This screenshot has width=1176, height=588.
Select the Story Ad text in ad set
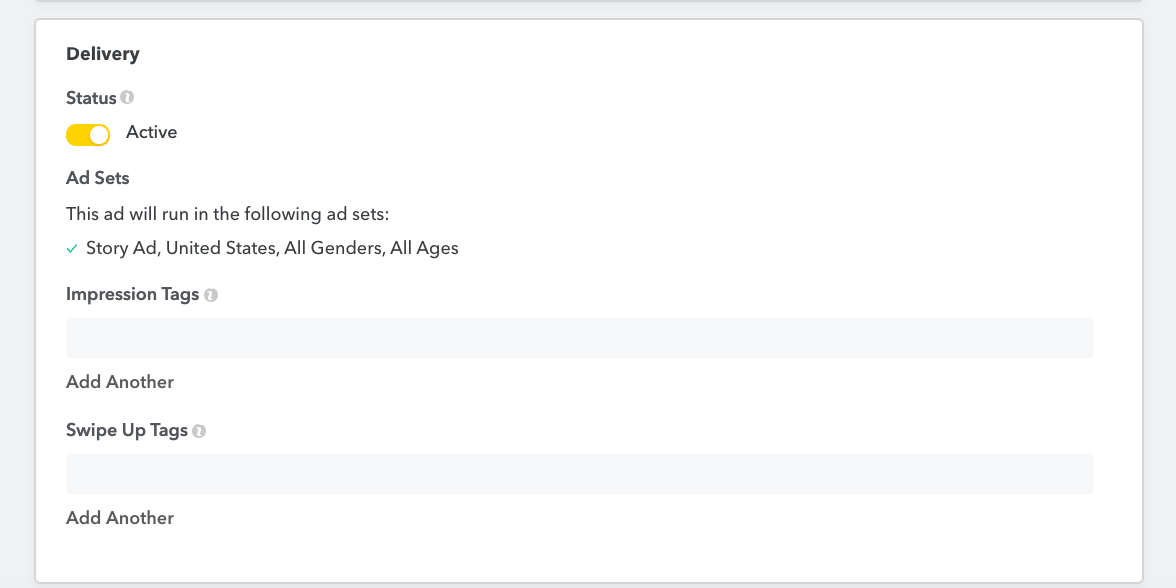coord(121,248)
